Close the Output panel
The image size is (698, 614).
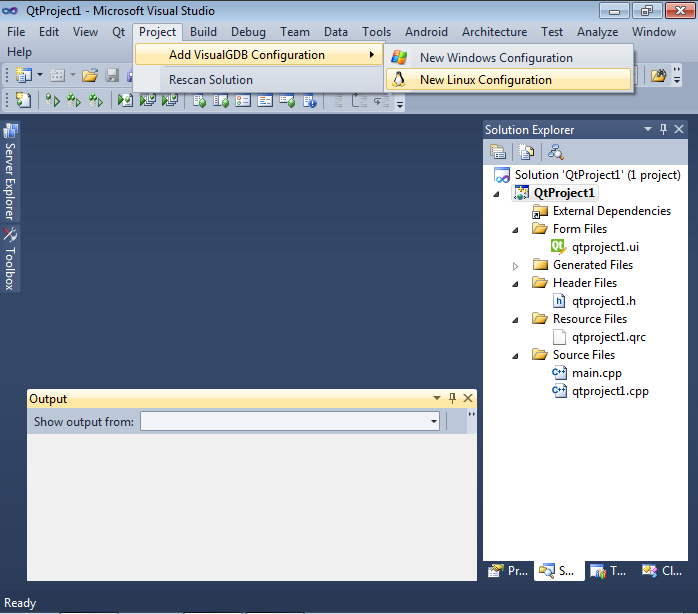tap(468, 398)
